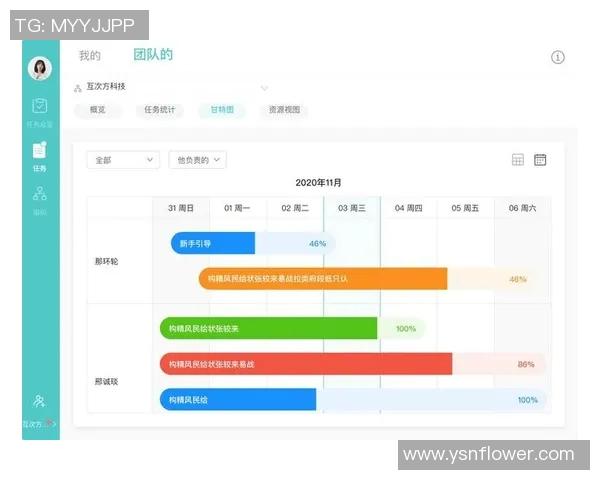The width and height of the screenshot is (600, 480).
Task: Open the 他负责的 dropdown
Action: 197,159
